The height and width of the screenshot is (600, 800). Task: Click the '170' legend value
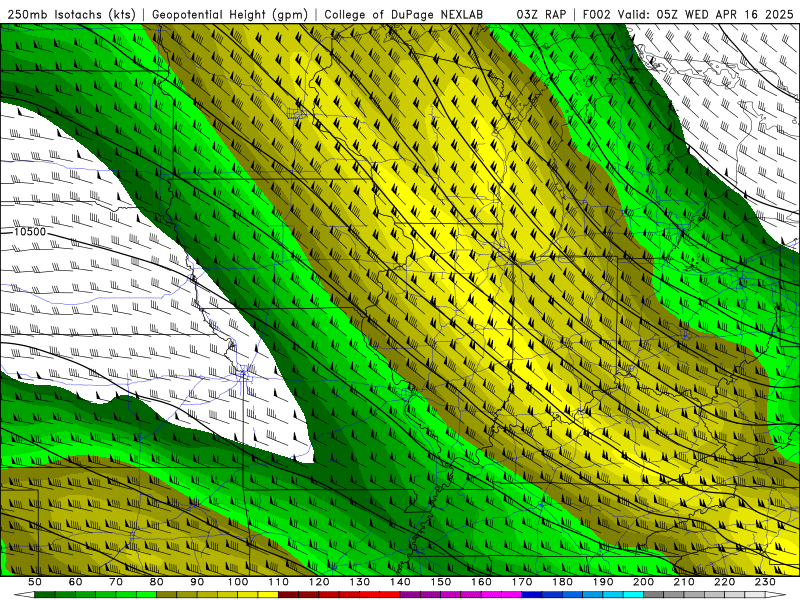coord(522,582)
